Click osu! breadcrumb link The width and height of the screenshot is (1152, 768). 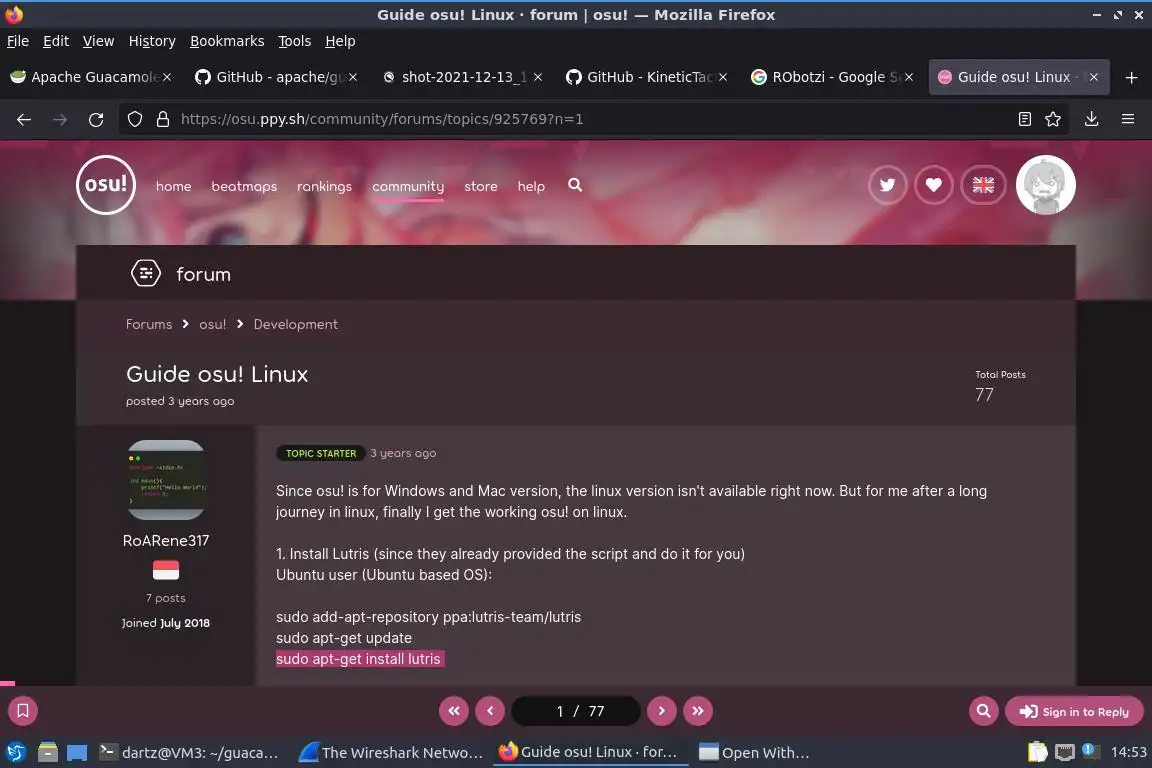(212, 324)
